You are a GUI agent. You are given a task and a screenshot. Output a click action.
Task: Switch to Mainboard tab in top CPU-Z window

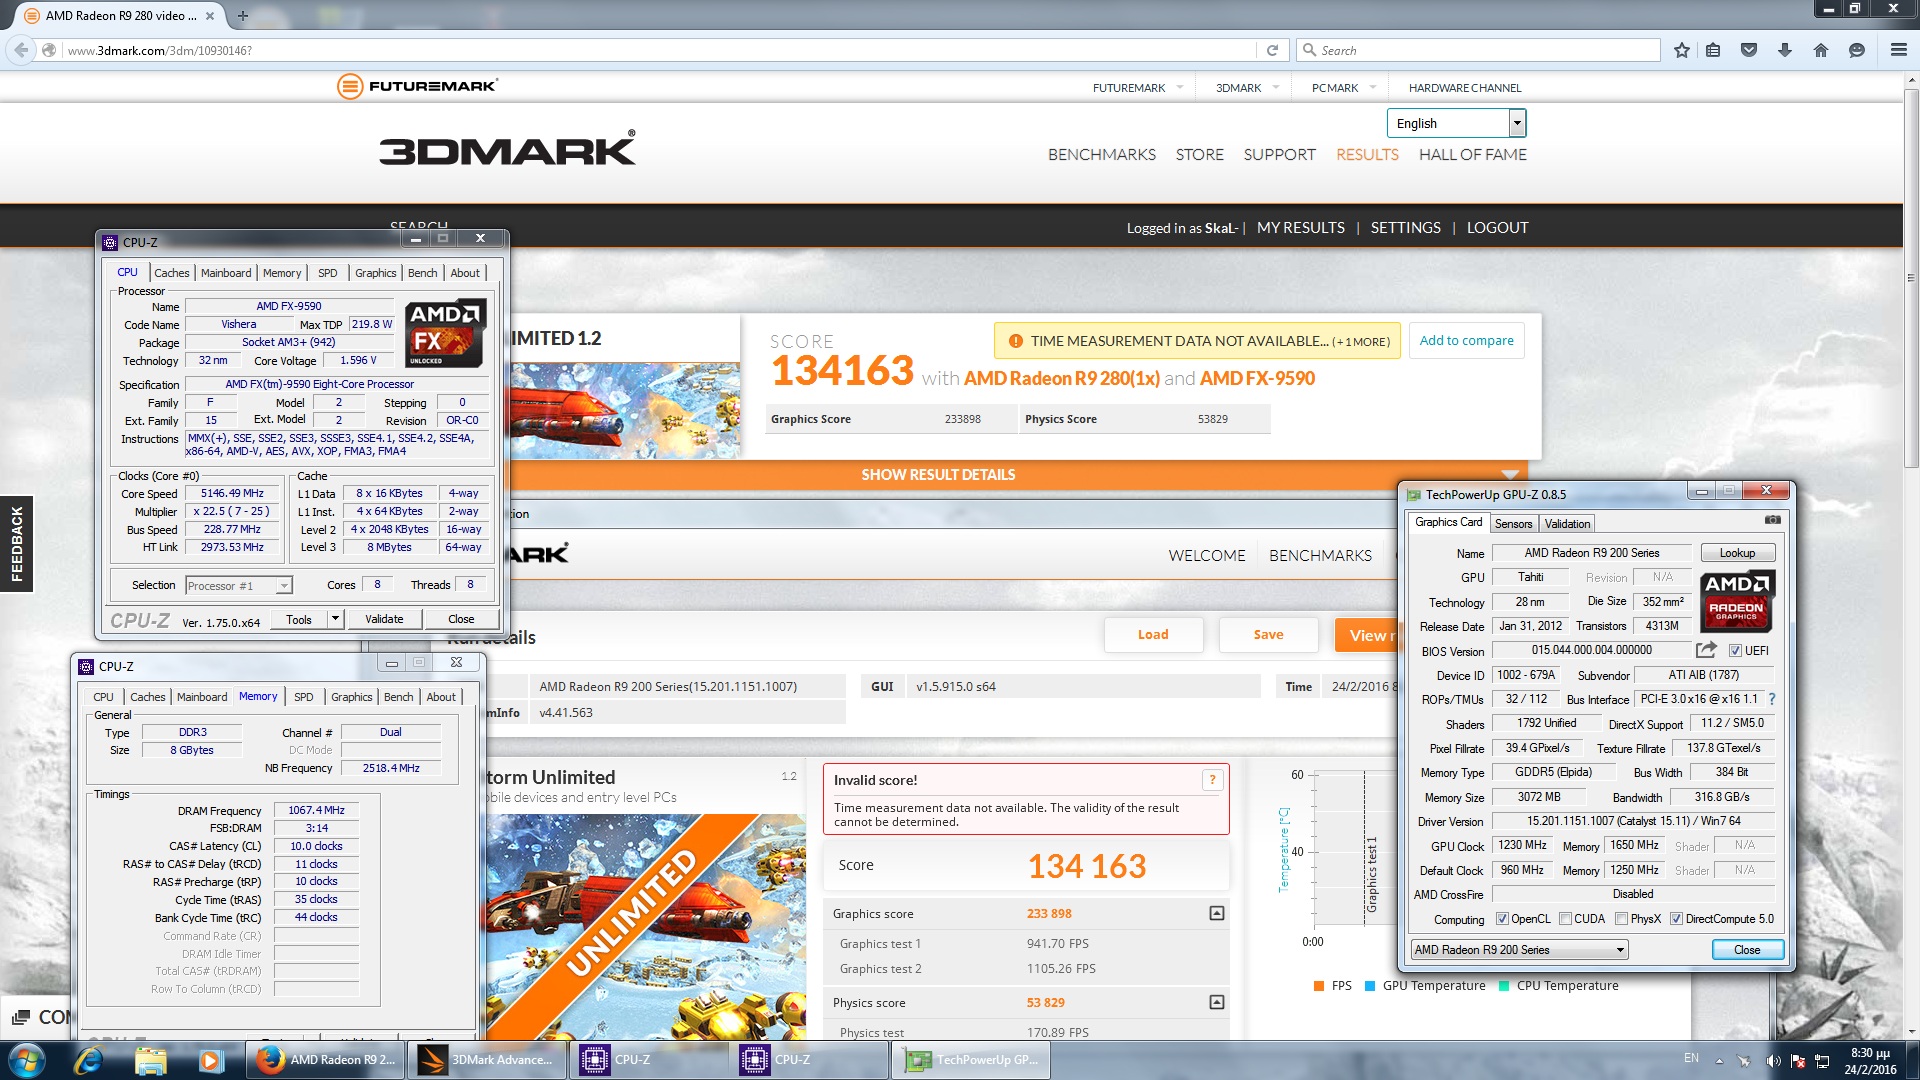tap(226, 273)
